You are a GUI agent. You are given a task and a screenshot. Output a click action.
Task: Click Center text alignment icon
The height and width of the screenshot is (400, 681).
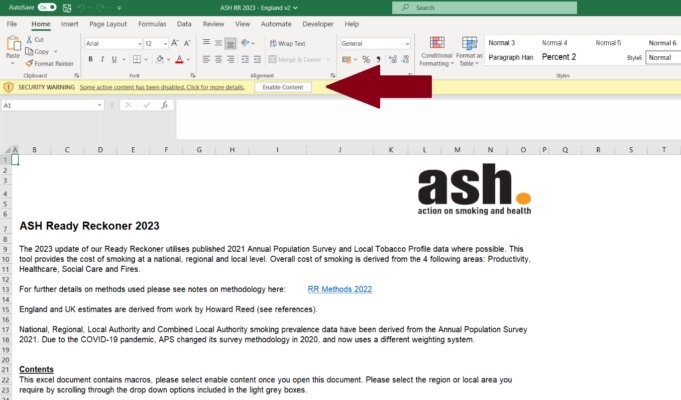click(218, 59)
